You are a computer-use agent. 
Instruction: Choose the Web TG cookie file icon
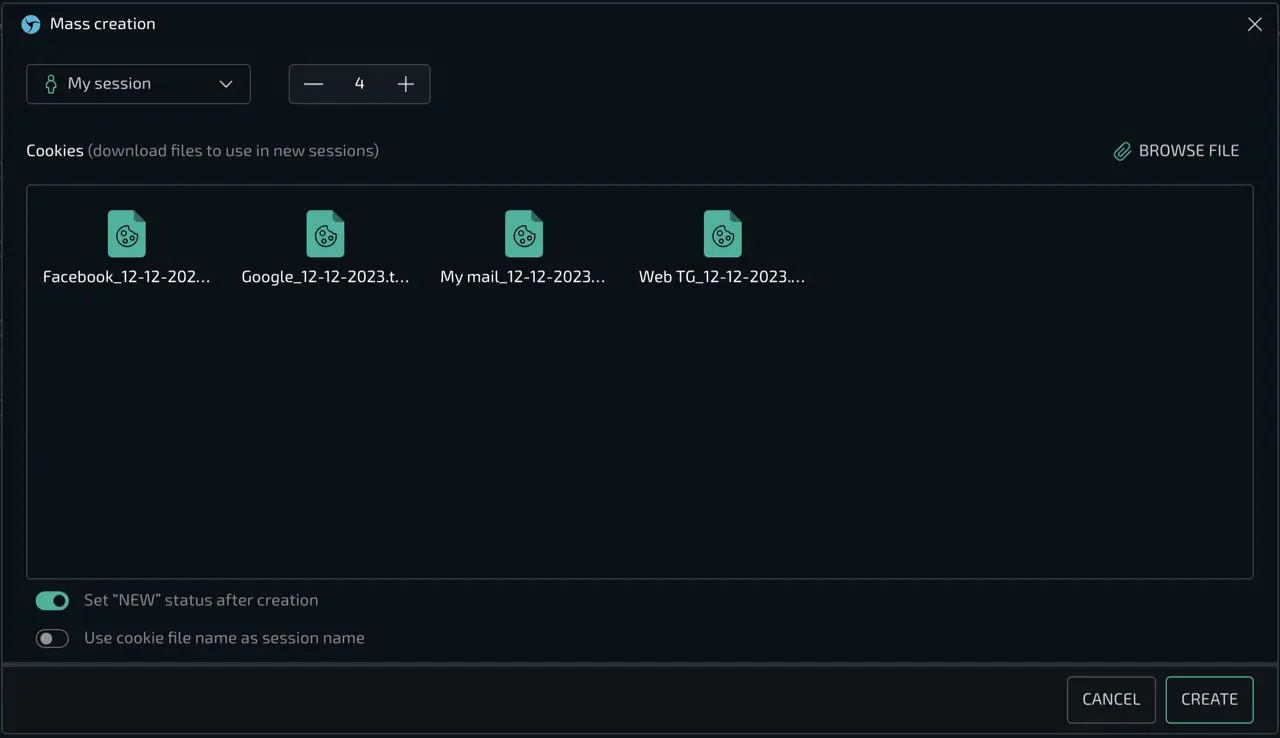coord(722,234)
